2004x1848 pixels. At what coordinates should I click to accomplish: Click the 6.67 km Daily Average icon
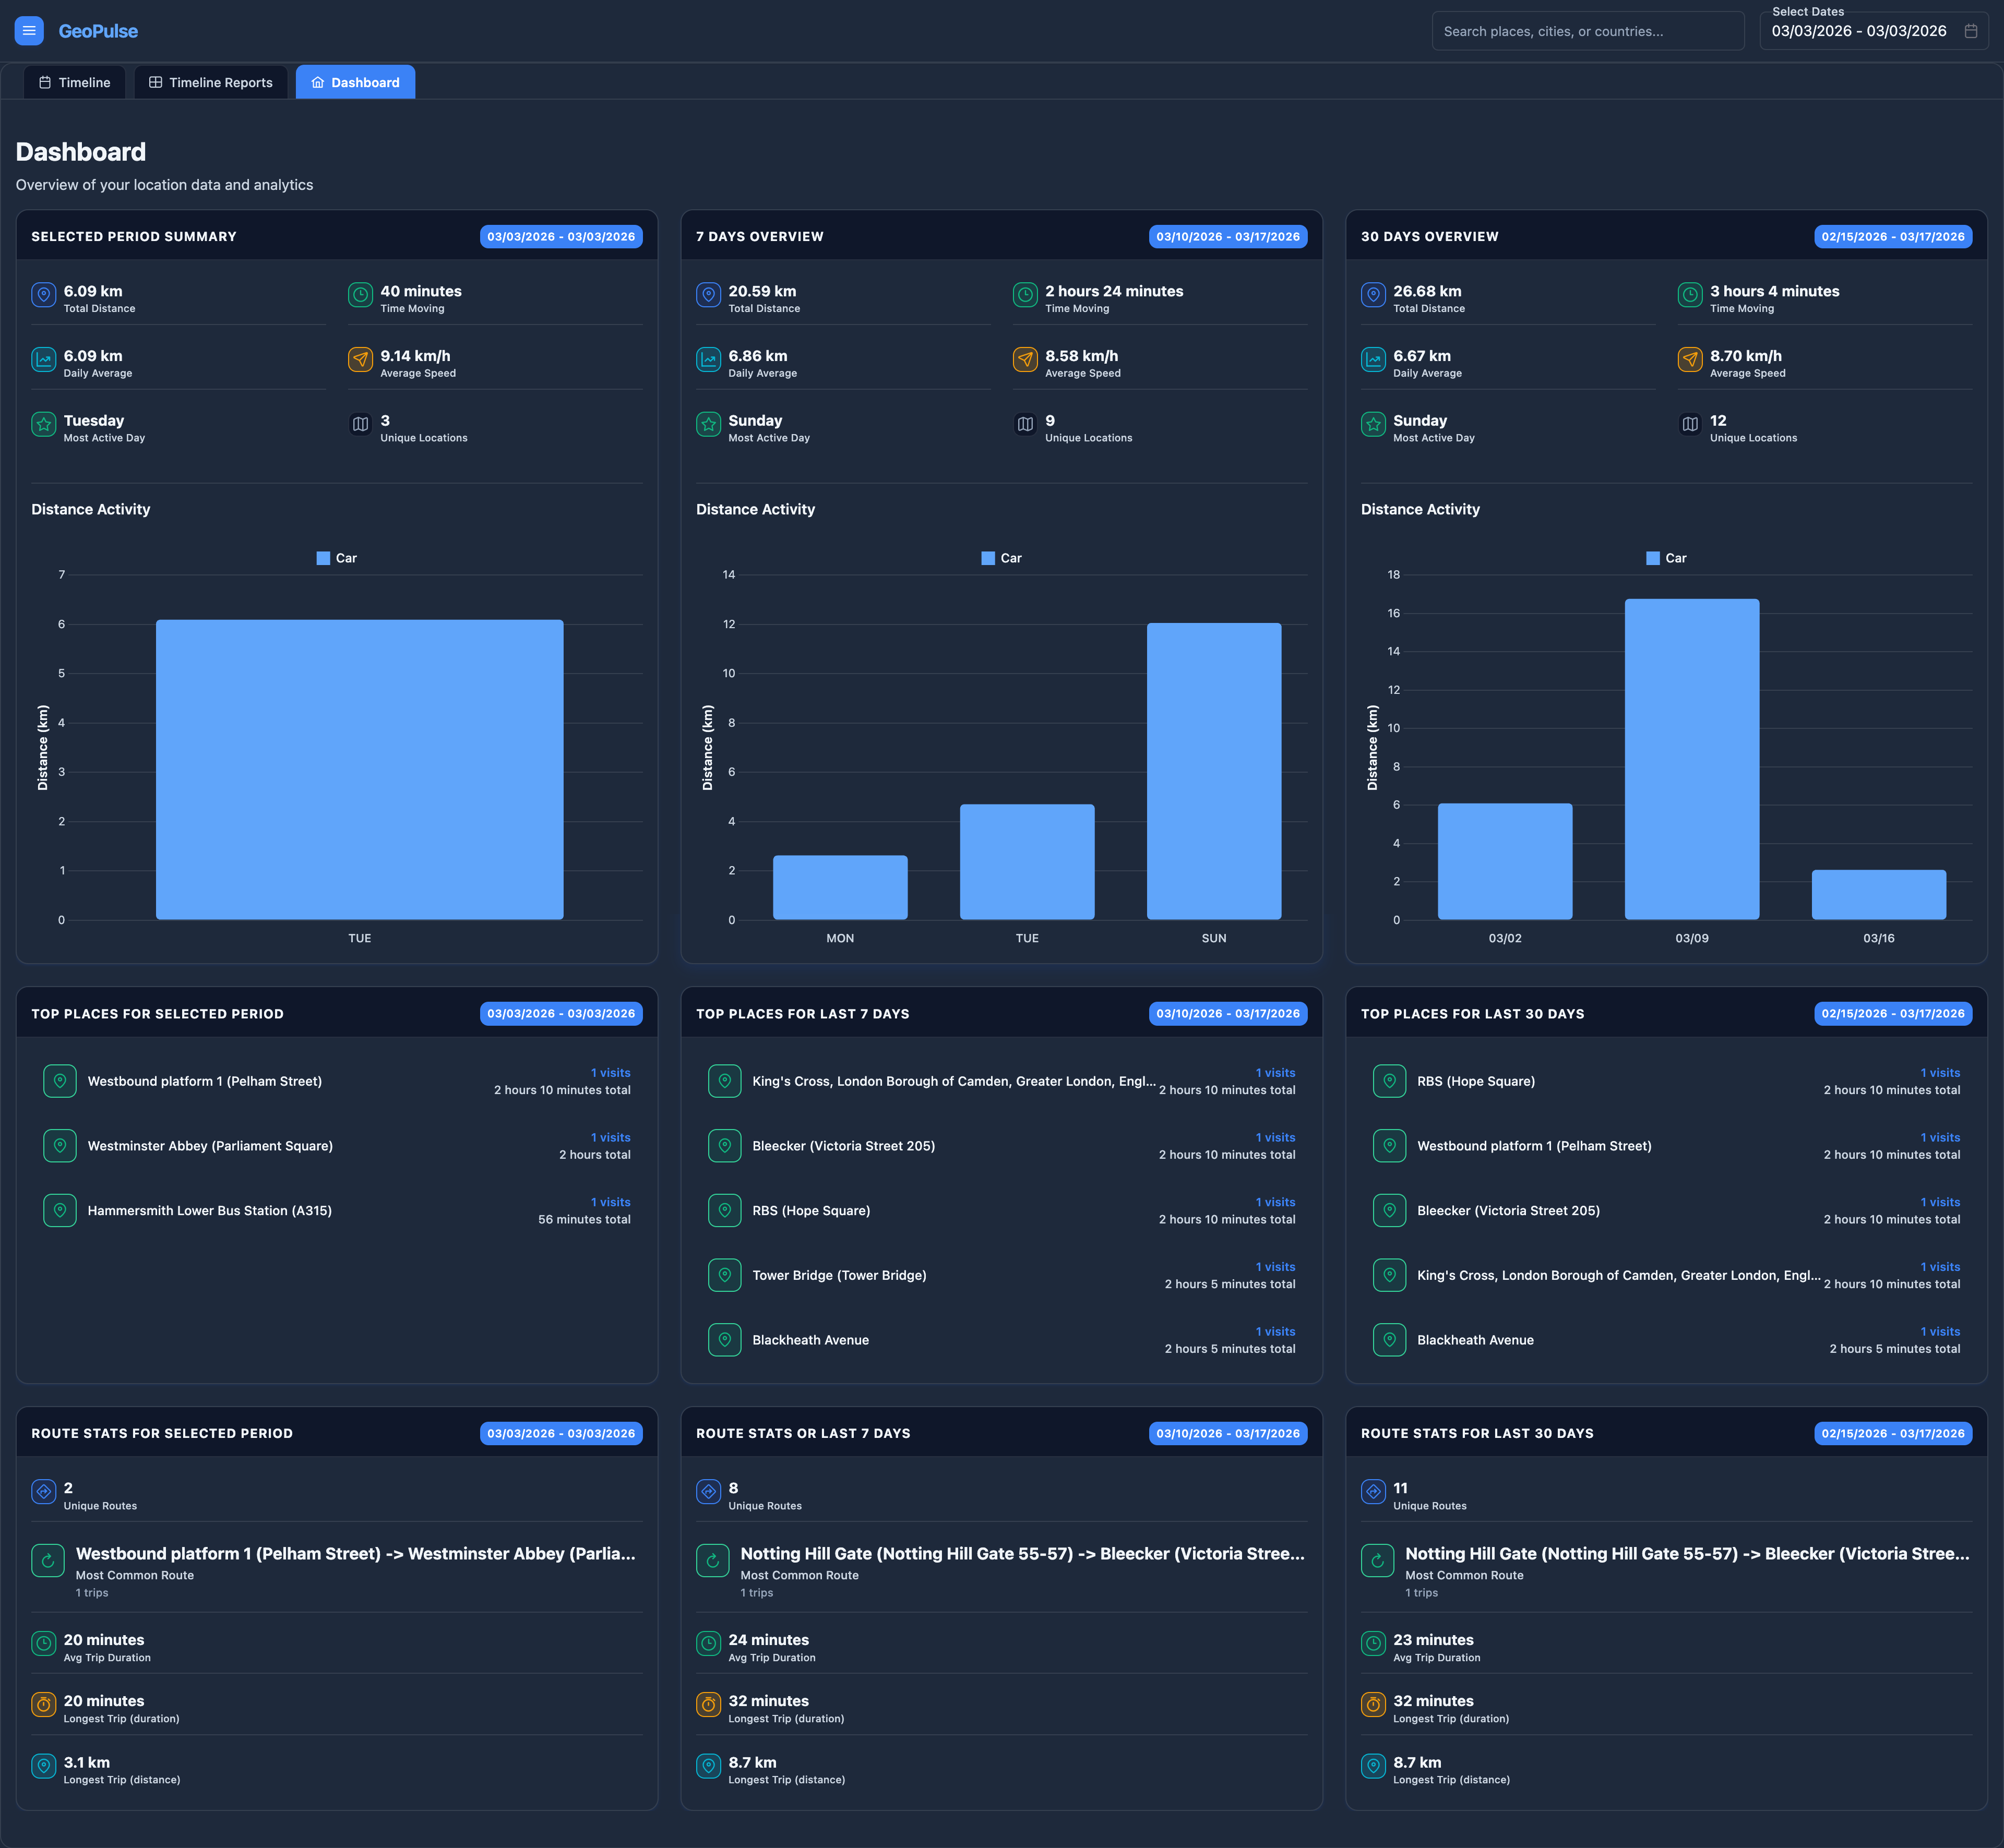point(1373,359)
